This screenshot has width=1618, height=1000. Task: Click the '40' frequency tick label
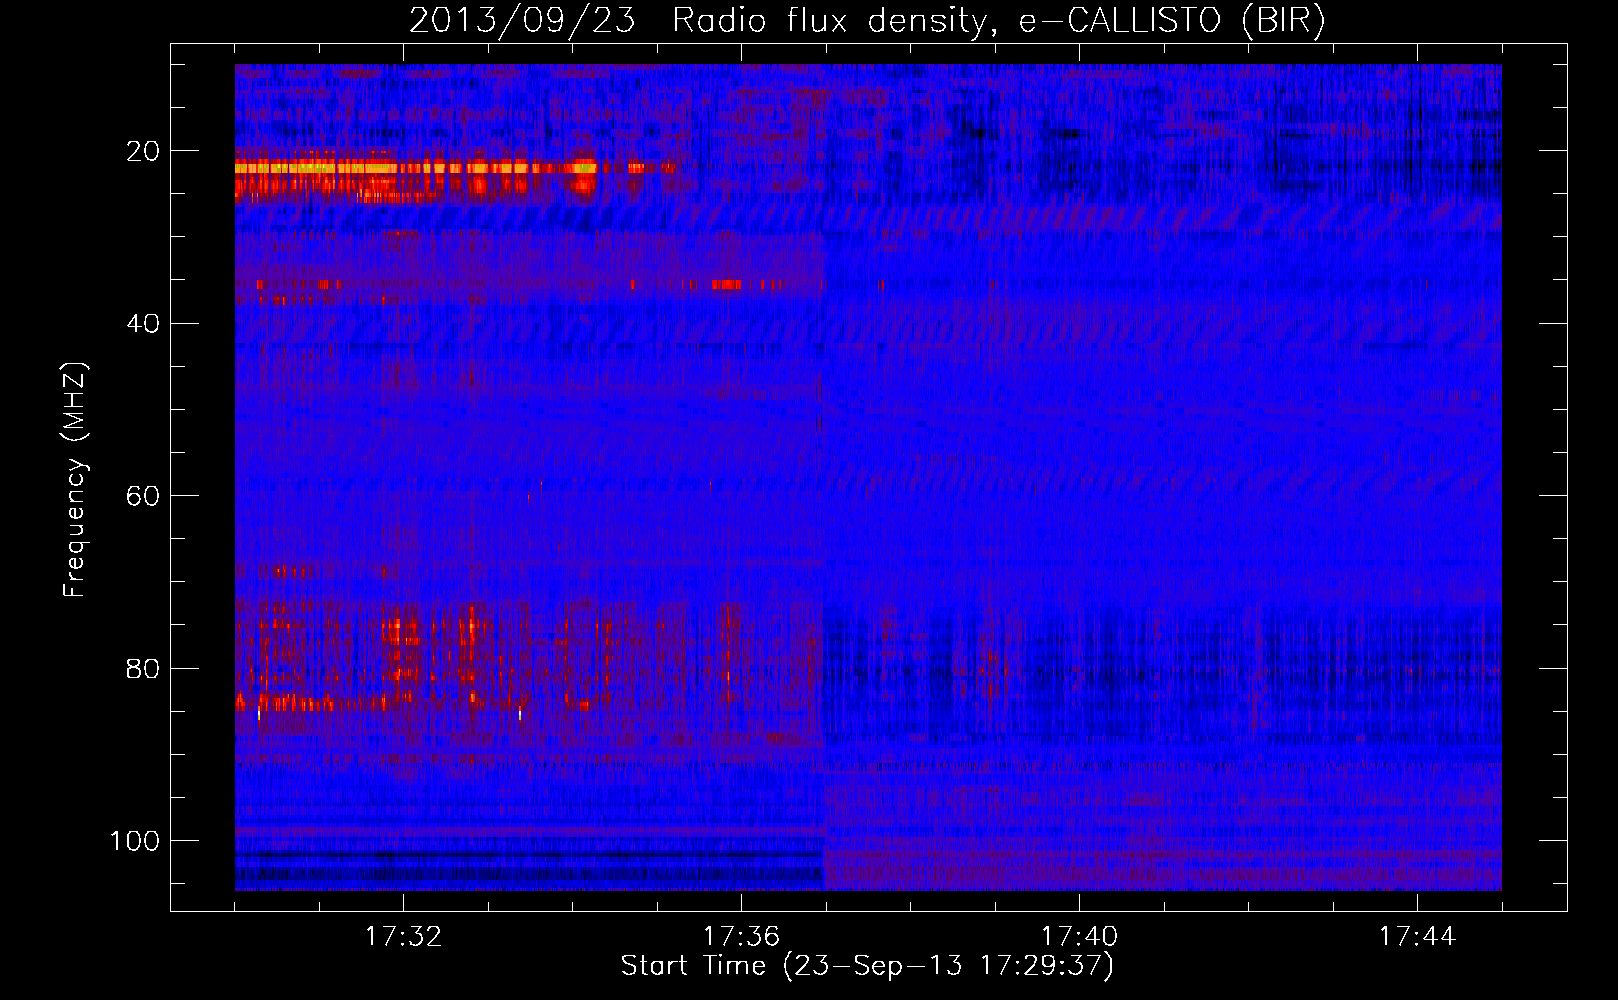[145, 324]
